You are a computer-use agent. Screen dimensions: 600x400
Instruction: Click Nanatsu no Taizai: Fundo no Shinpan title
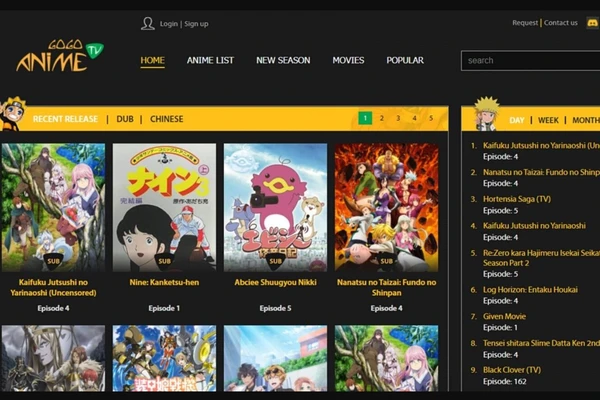pyautogui.click(x=386, y=287)
